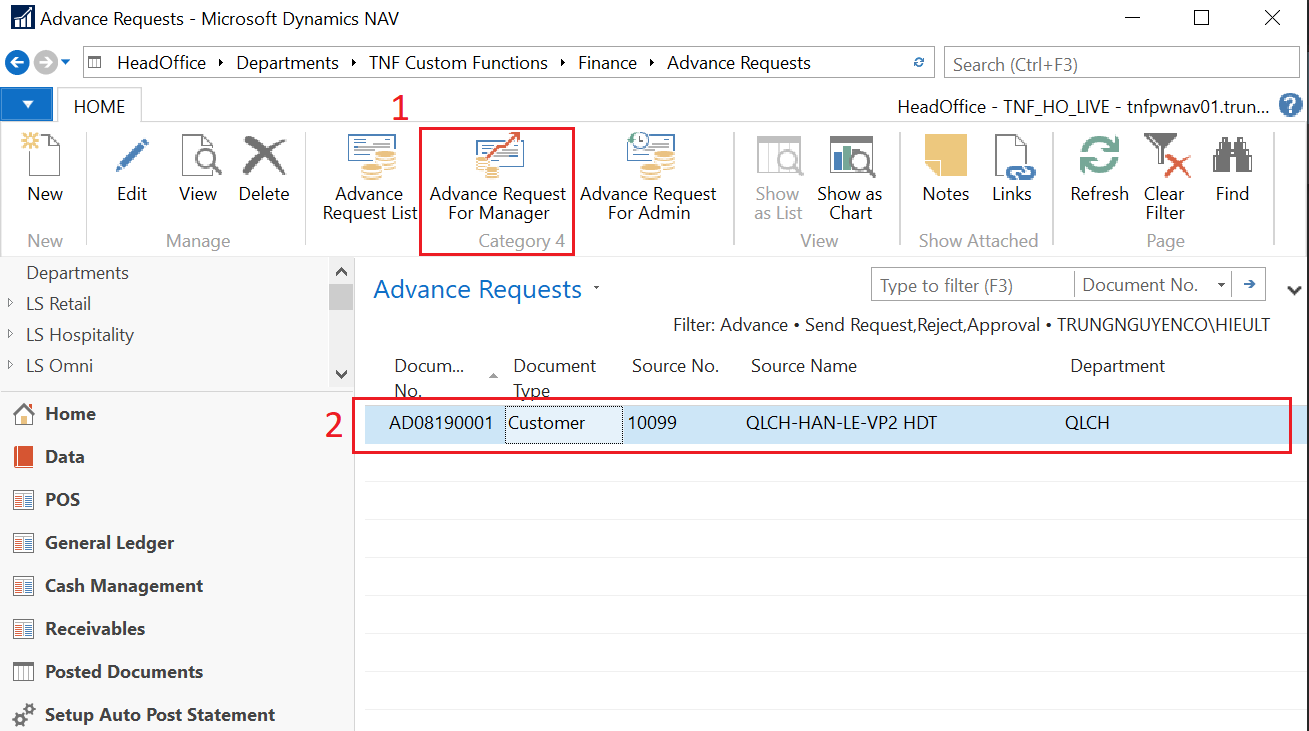Image resolution: width=1309 pixels, height=731 pixels.
Task: Click Advance Requests breadcrumb
Action: tap(739, 63)
